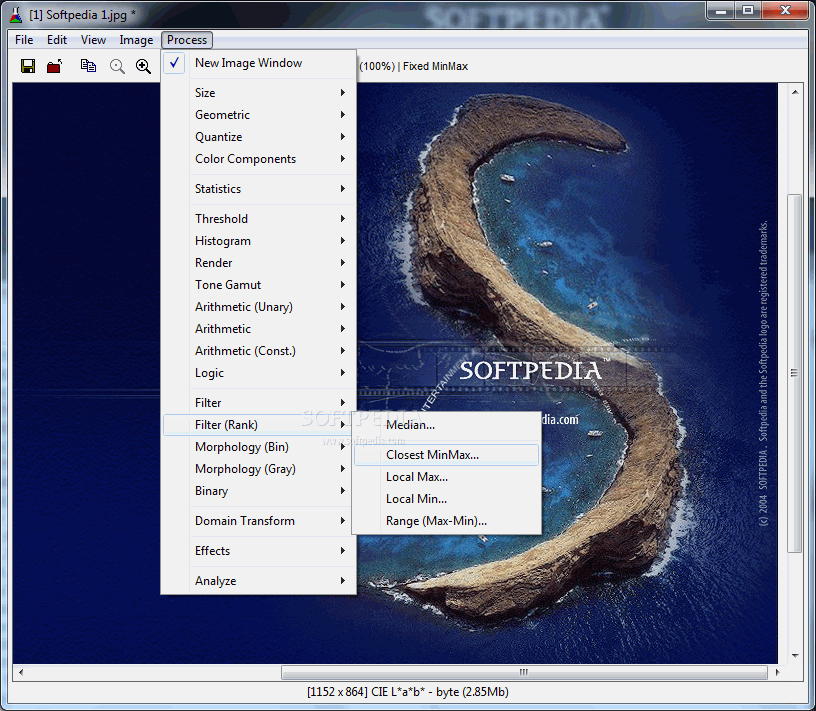The image size is (816, 711).
Task: Open the Analyze submenu
Action: 259,581
